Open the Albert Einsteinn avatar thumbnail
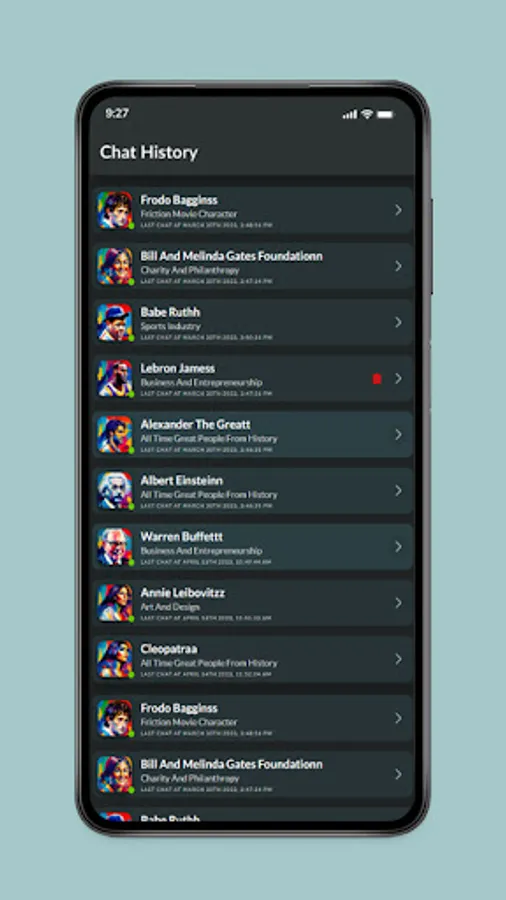This screenshot has height=900, width=506. click(115, 491)
